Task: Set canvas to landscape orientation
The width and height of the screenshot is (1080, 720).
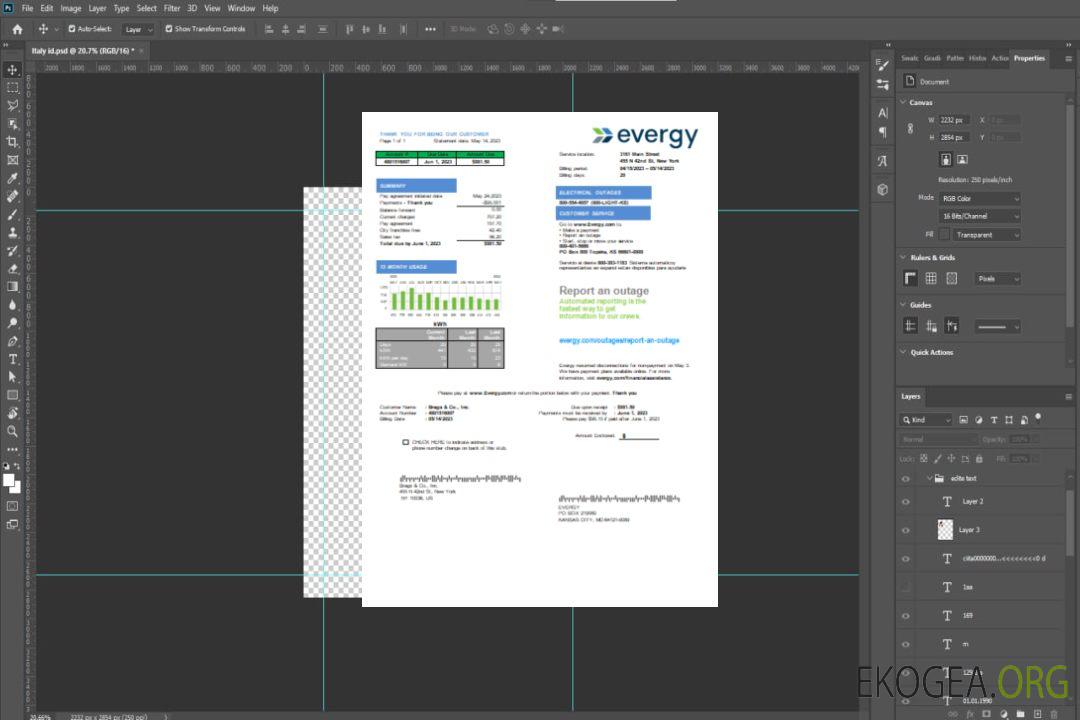Action: [x=962, y=159]
